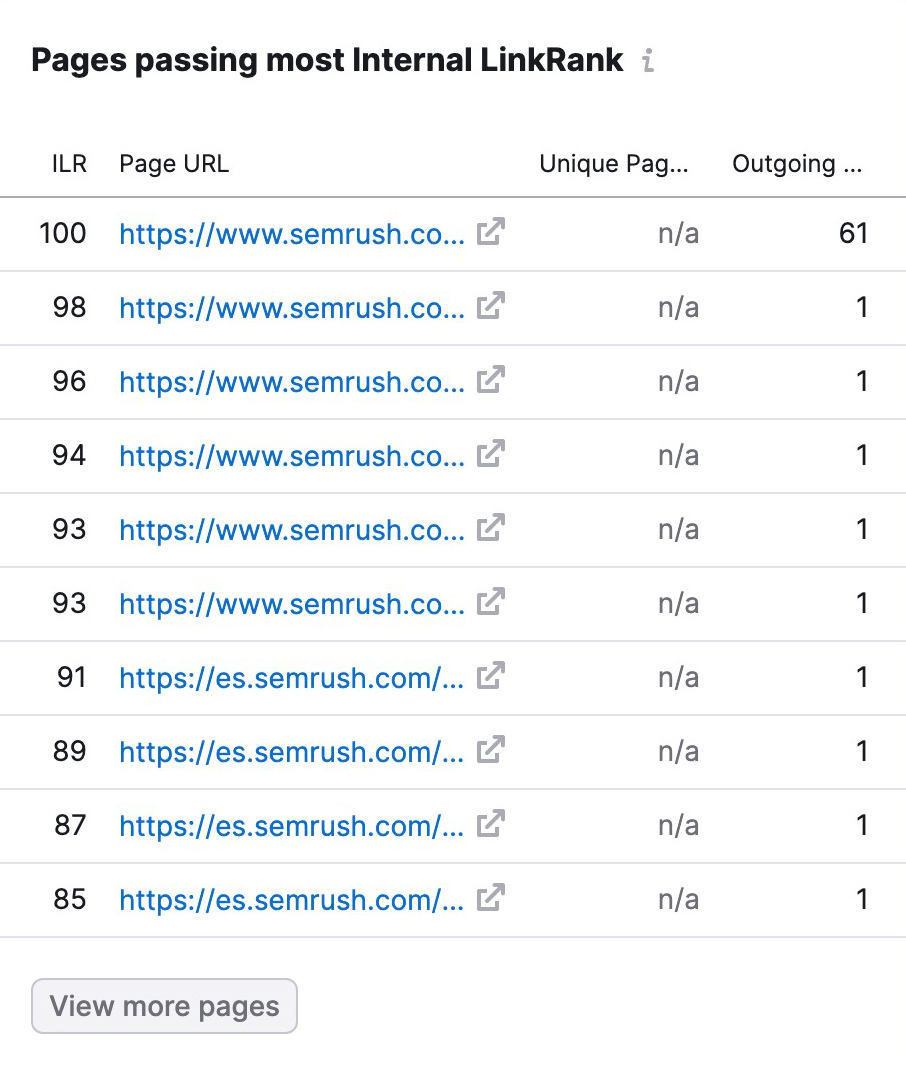Open external link icon for ILR 89 row
Viewport: 906px width, 1065px height.
[x=490, y=750]
